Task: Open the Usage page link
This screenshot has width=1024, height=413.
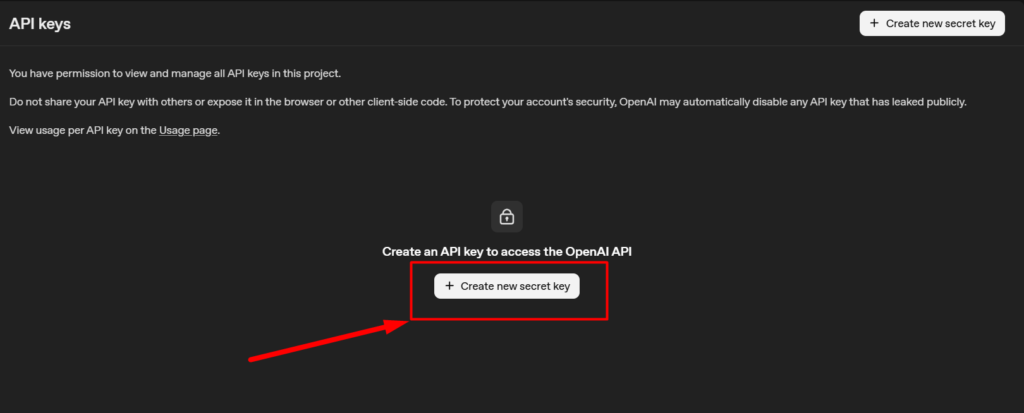Action: [x=188, y=131]
